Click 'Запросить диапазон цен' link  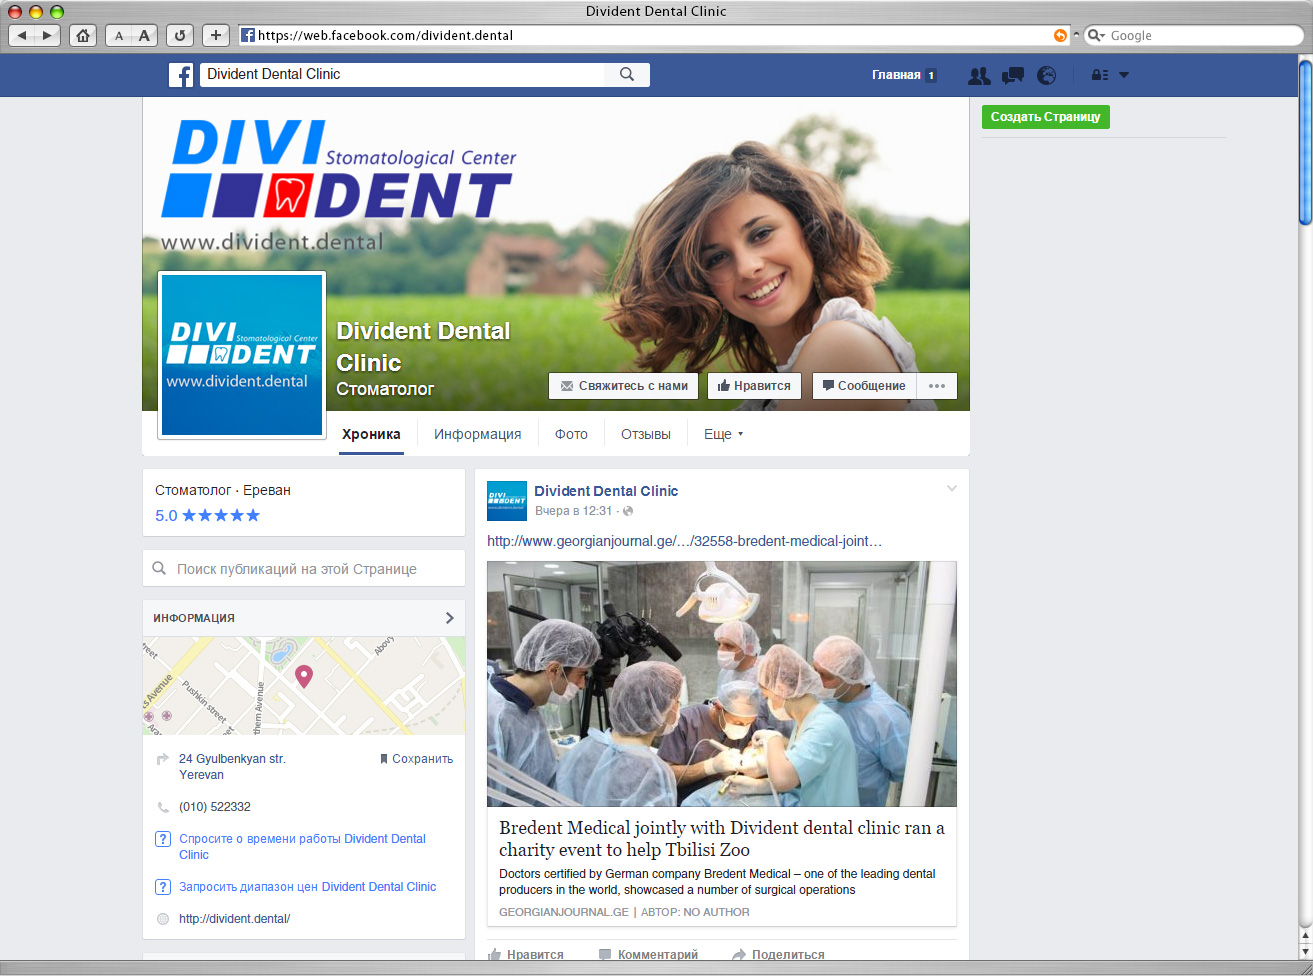point(308,887)
